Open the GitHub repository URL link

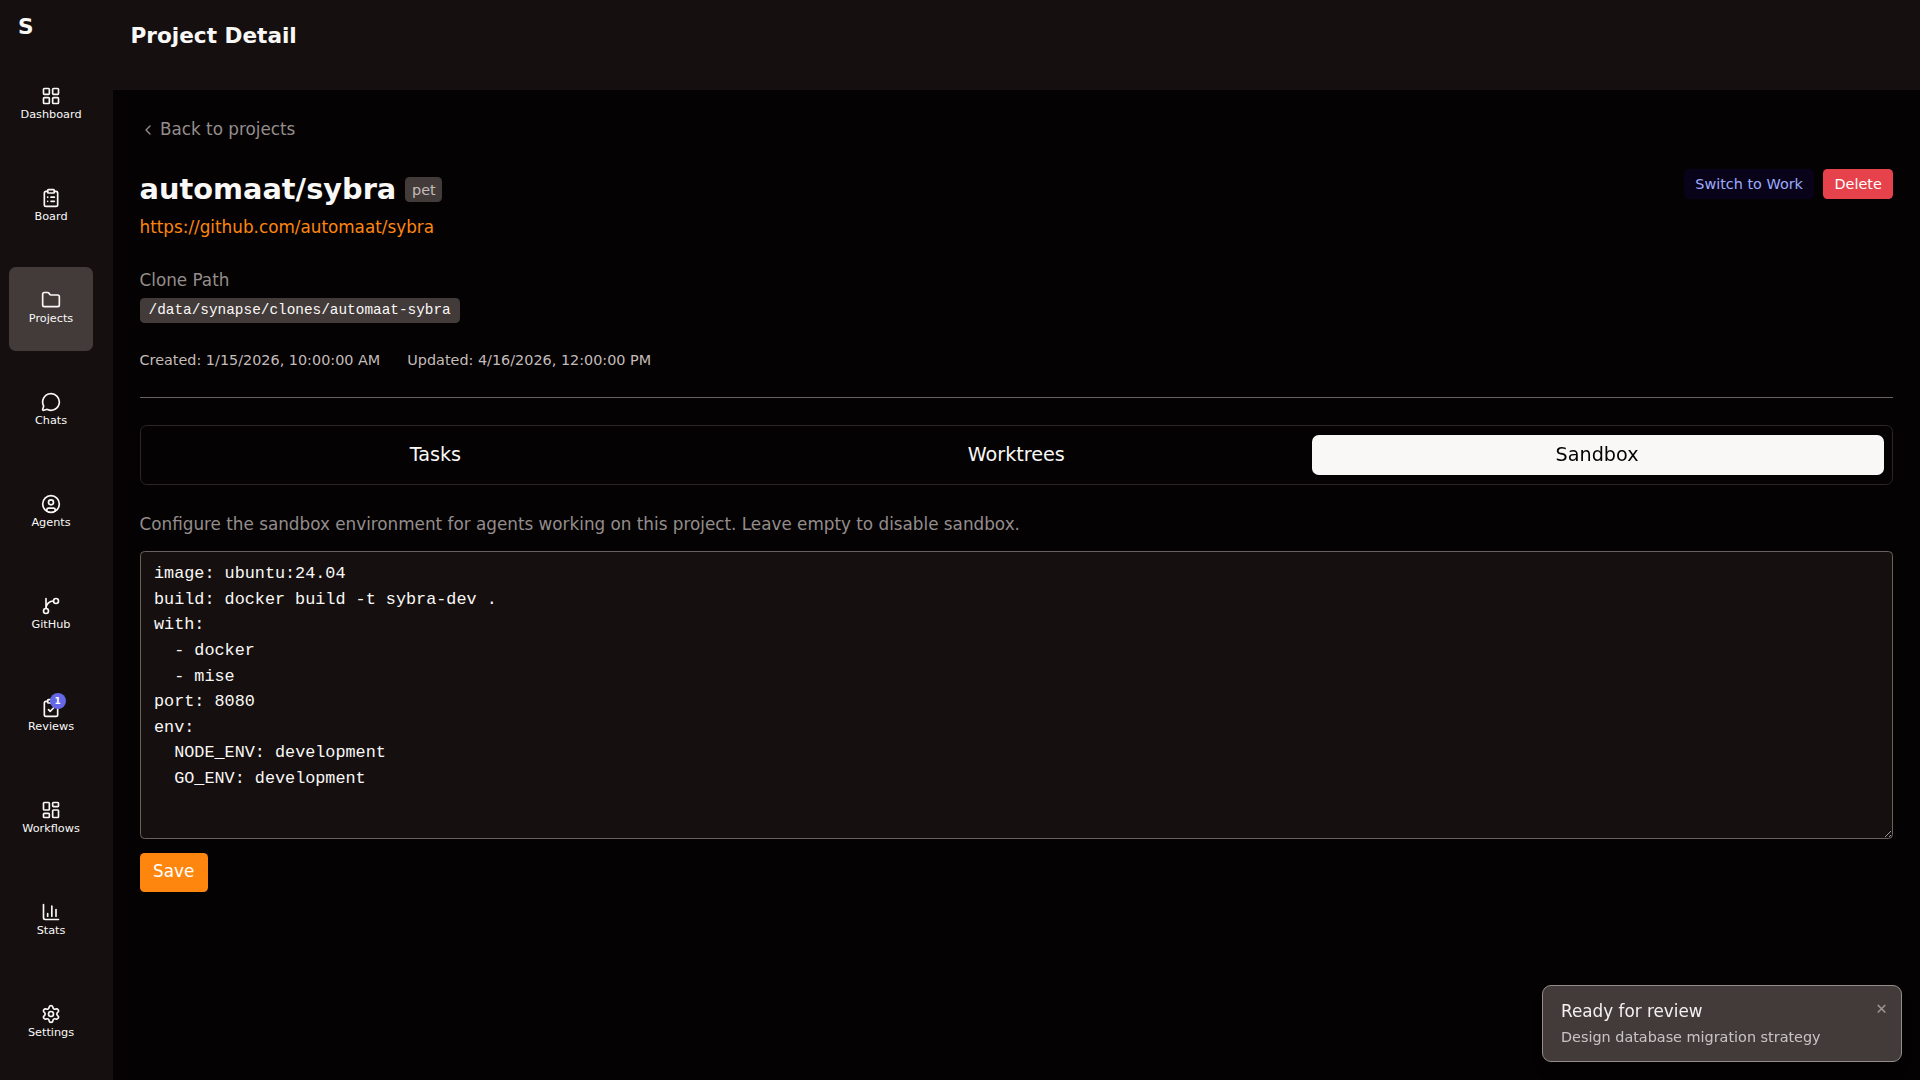tap(286, 227)
